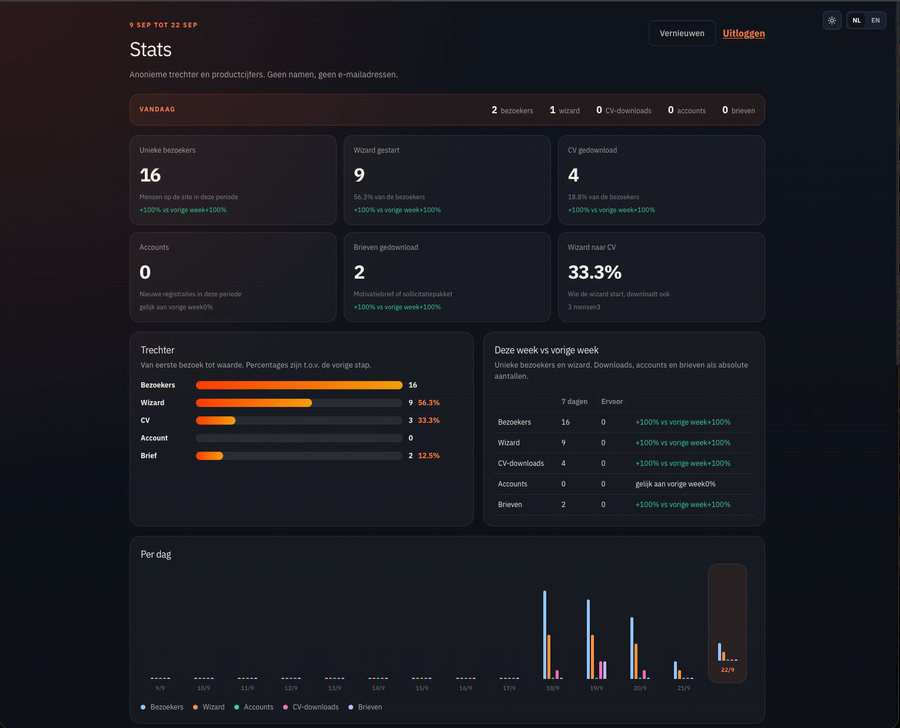
Task: Click the 12.5% funnel percentage
Action: point(429,456)
